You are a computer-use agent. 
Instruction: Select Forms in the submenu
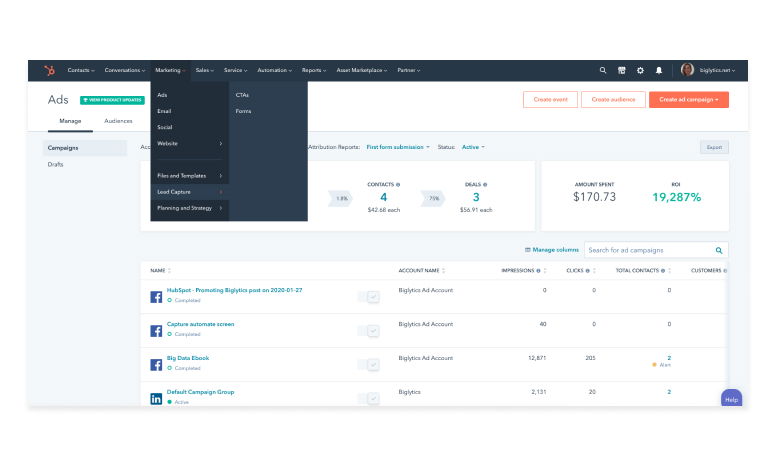(243, 111)
